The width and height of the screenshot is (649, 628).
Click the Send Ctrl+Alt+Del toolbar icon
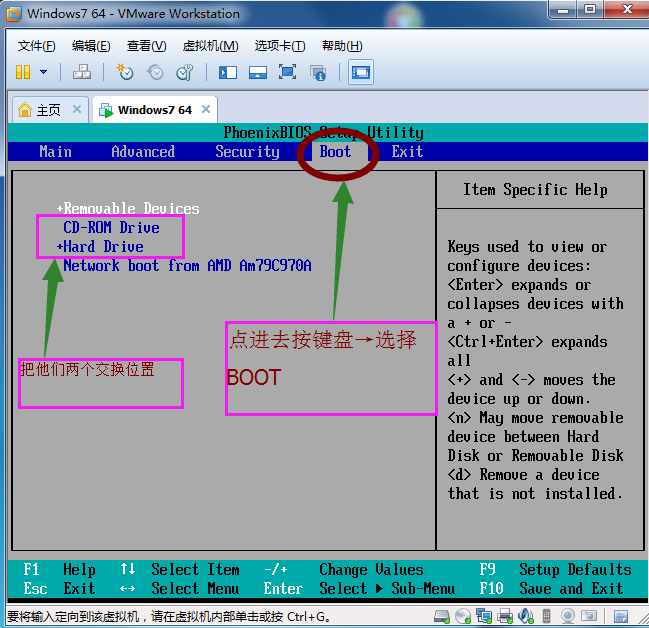tap(82, 72)
